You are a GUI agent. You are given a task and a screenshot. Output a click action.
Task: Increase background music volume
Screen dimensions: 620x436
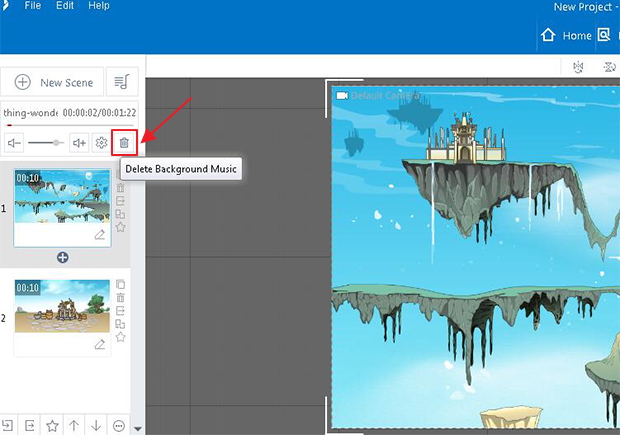(79, 143)
